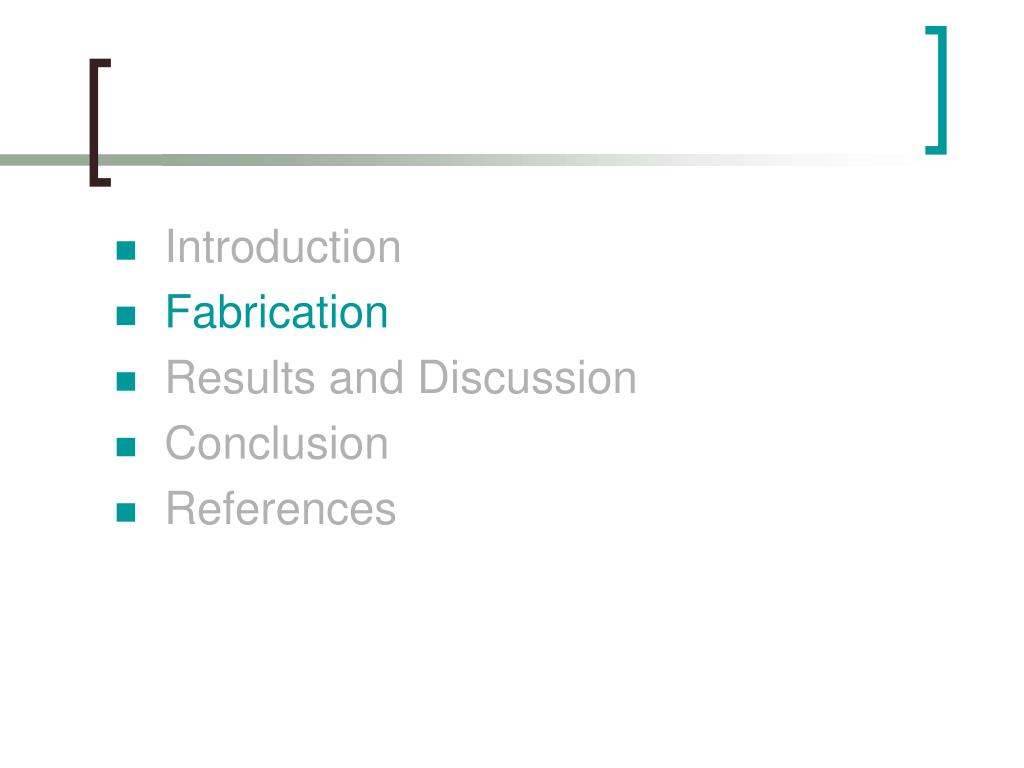The height and width of the screenshot is (768, 1024).
Task: Select the bullet marker beside References
Action: point(126,512)
